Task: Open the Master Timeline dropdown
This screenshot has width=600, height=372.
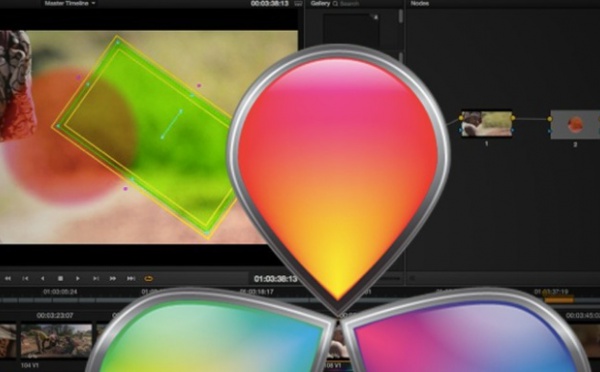Action: [70, 3]
